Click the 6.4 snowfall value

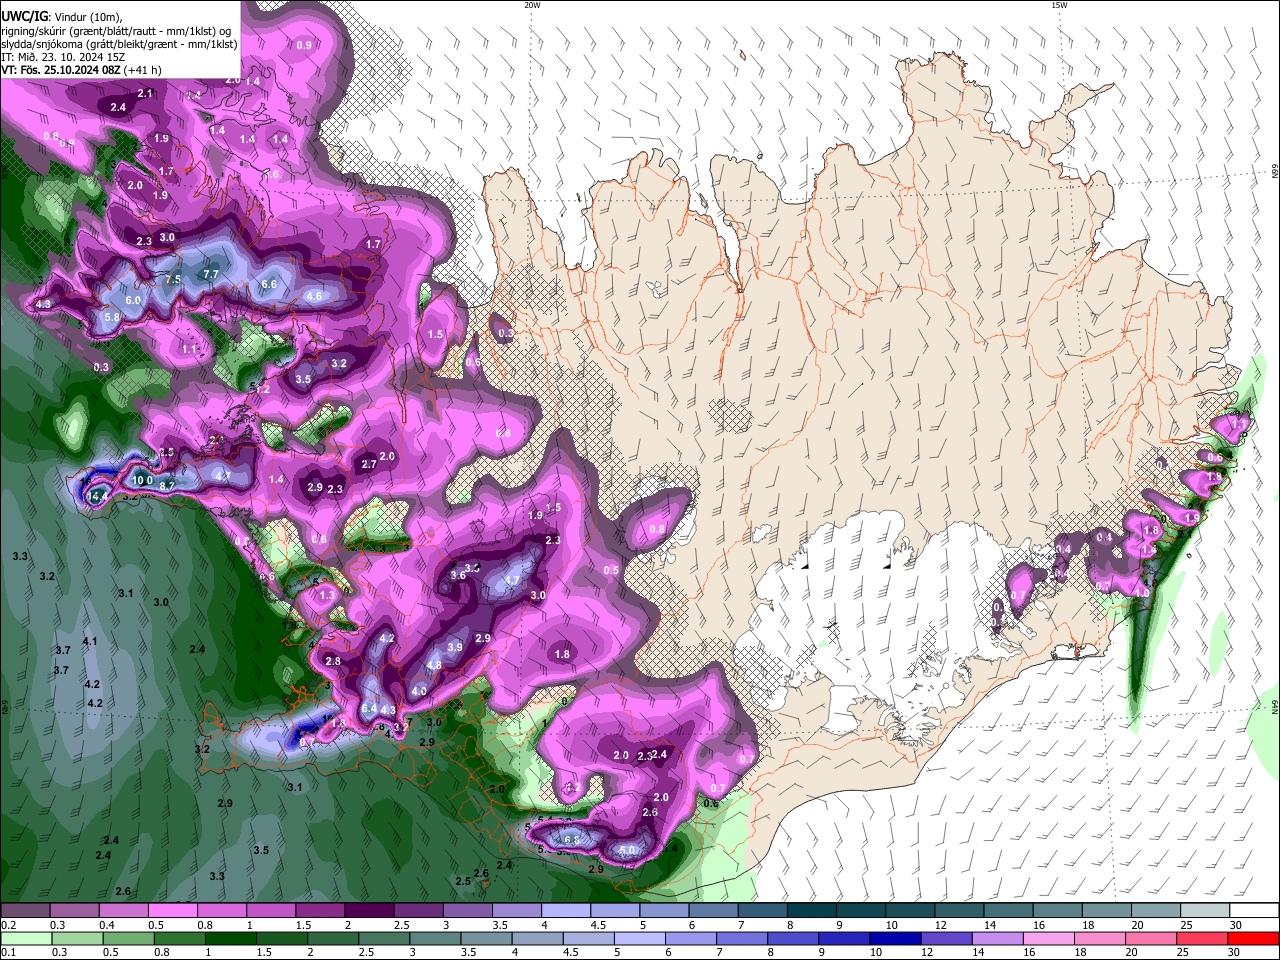click(x=369, y=709)
